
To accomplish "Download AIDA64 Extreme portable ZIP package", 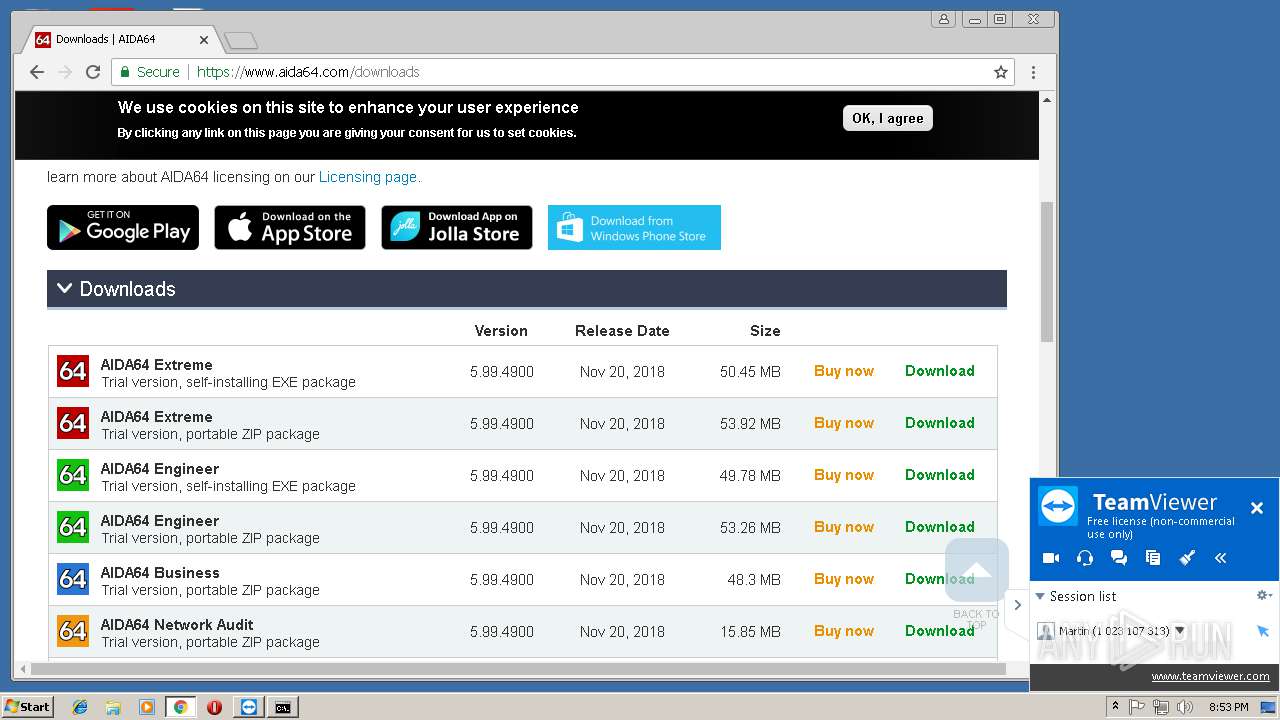I will 939,423.
